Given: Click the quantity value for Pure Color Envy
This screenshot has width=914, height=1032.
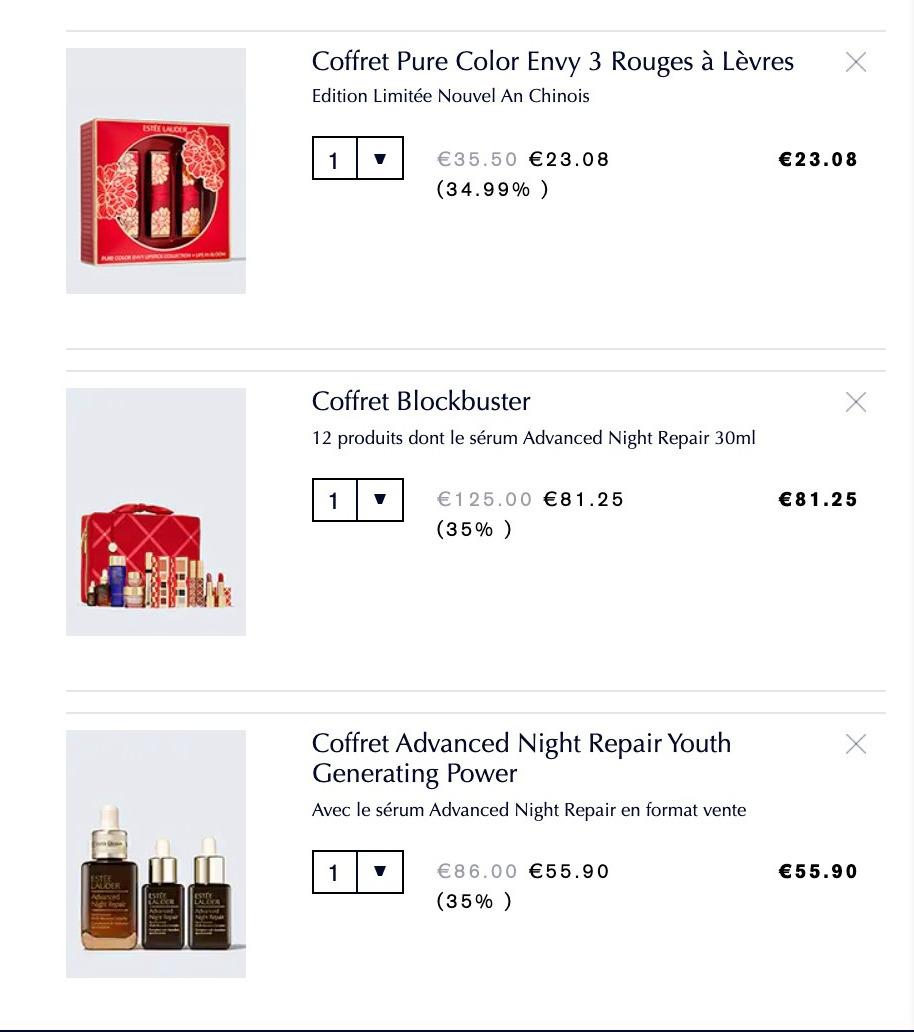Looking at the screenshot, I should point(334,158).
